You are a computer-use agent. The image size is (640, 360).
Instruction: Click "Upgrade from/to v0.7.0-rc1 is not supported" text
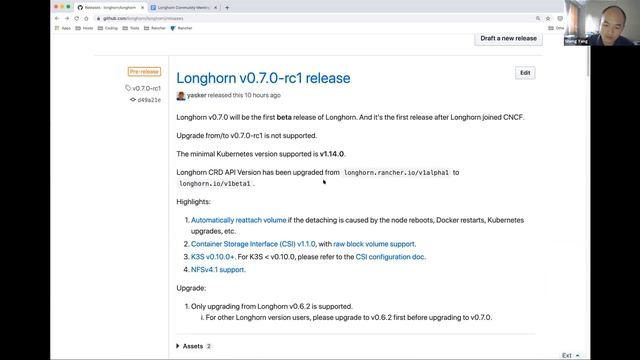[247, 136]
